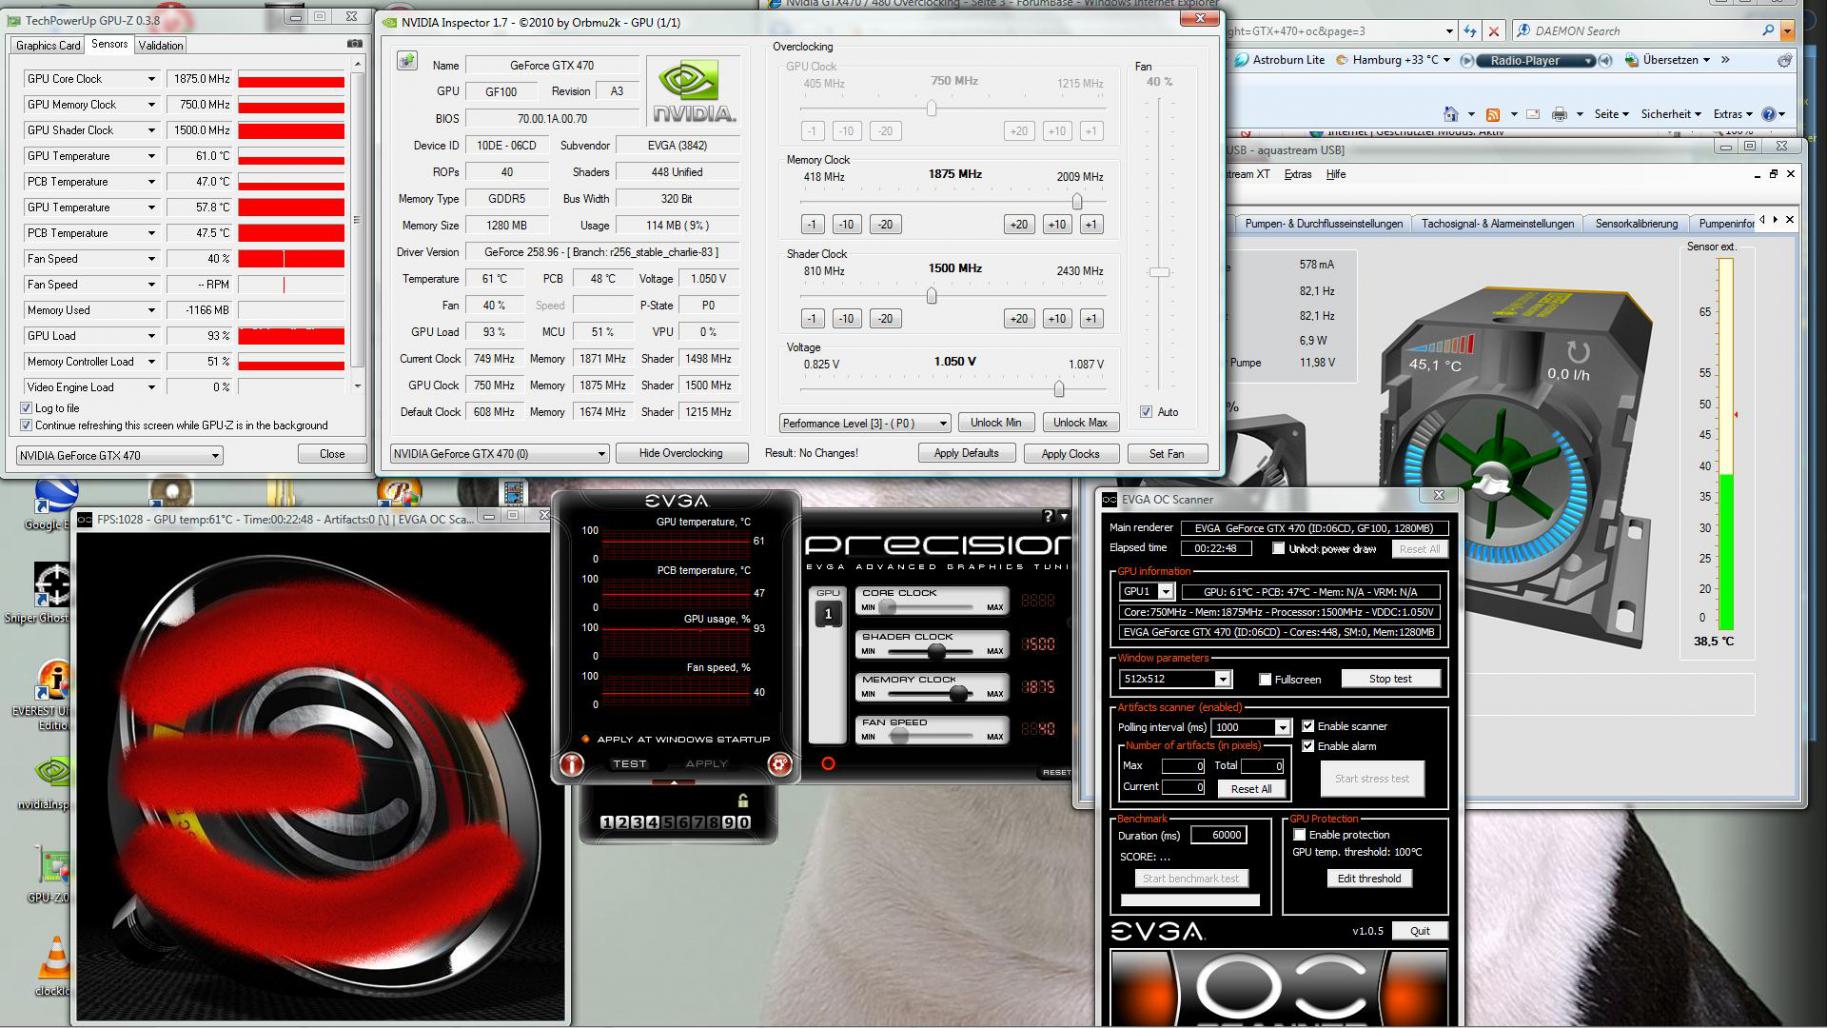Stop page loading with the red X icon
The width and height of the screenshot is (1827, 1028).
tap(1494, 31)
